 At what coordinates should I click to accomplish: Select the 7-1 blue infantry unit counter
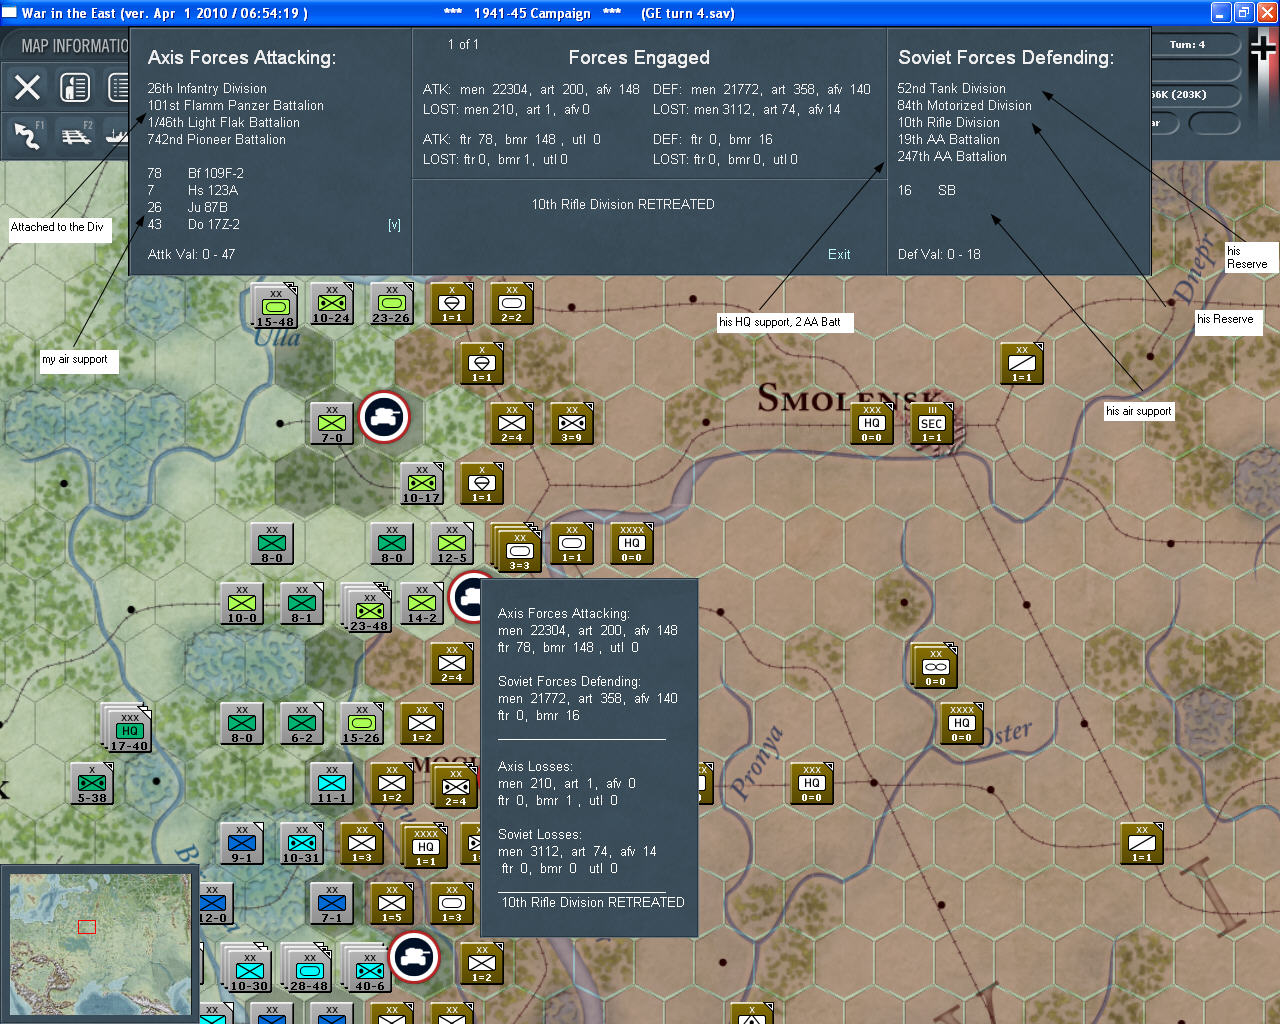(x=332, y=903)
